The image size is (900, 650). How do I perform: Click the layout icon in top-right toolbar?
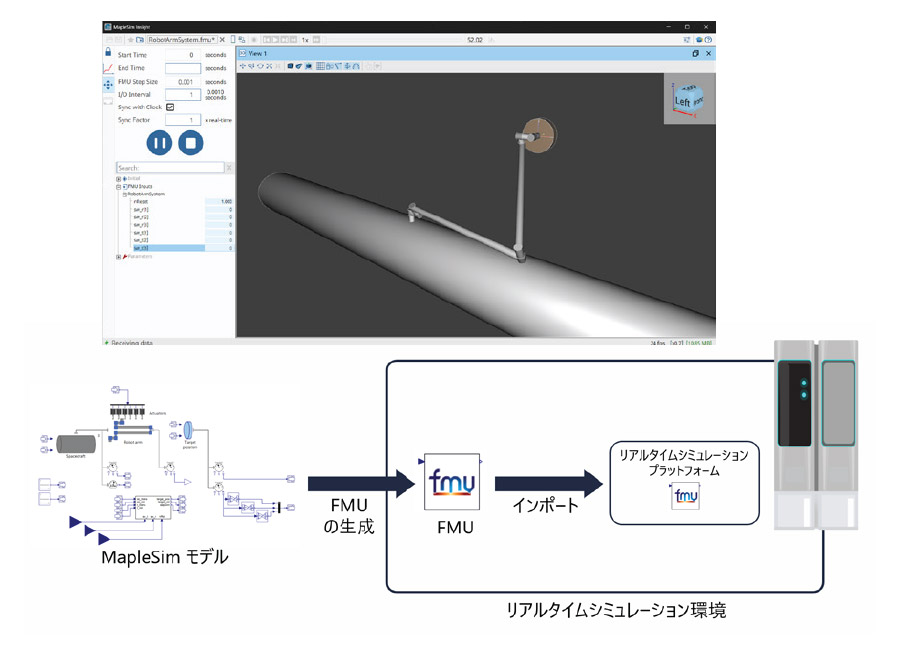coord(687,40)
